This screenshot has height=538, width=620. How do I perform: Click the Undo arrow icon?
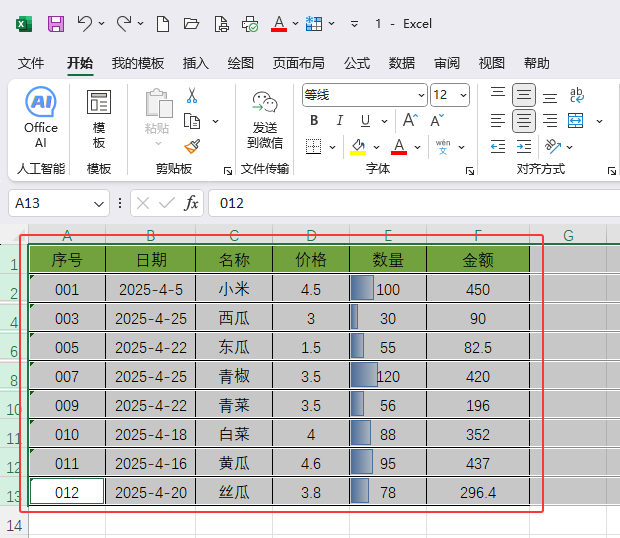click(84, 24)
